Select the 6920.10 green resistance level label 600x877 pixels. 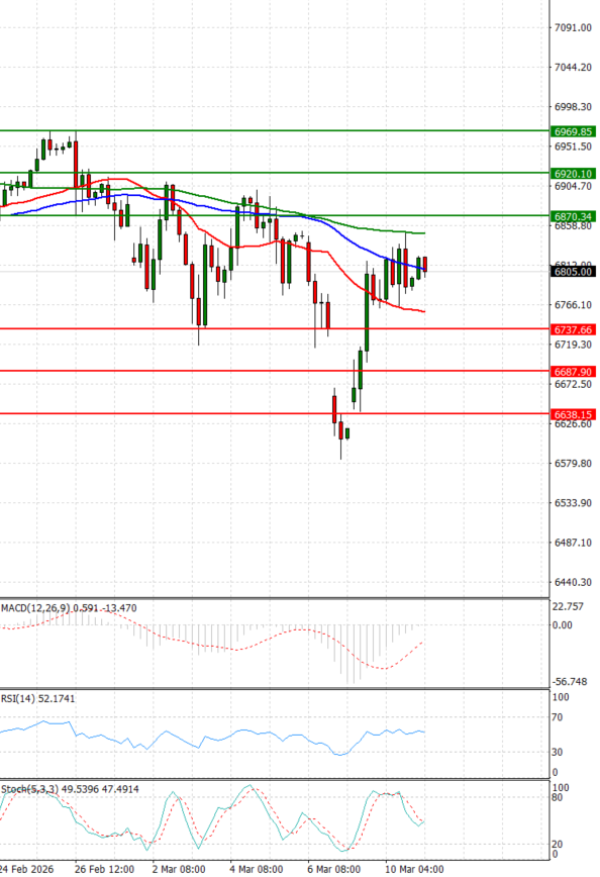[x=573, y=174]
